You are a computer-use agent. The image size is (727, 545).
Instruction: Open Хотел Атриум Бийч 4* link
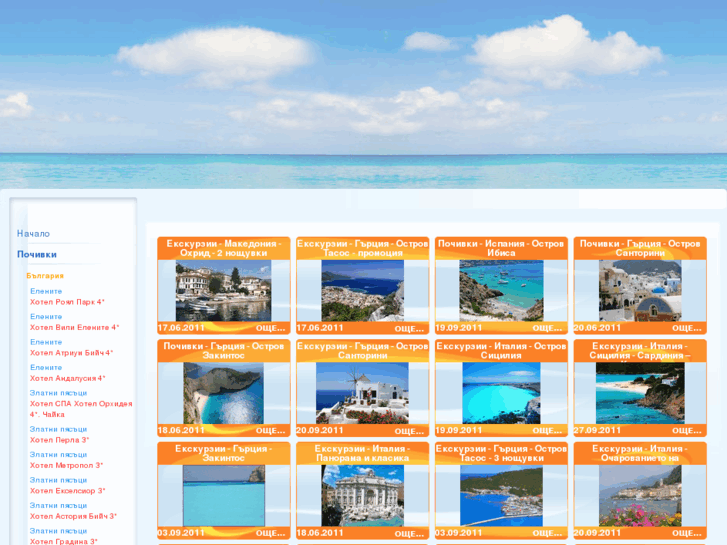point(71,353)
